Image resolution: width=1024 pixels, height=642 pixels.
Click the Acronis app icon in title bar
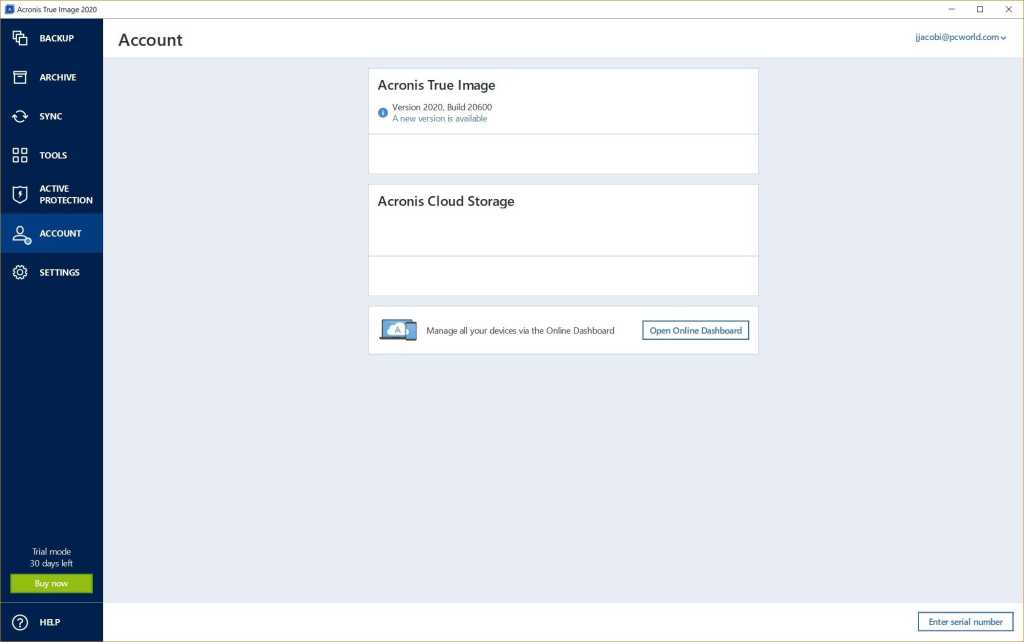pyautogui.click(x=9, y=9)
